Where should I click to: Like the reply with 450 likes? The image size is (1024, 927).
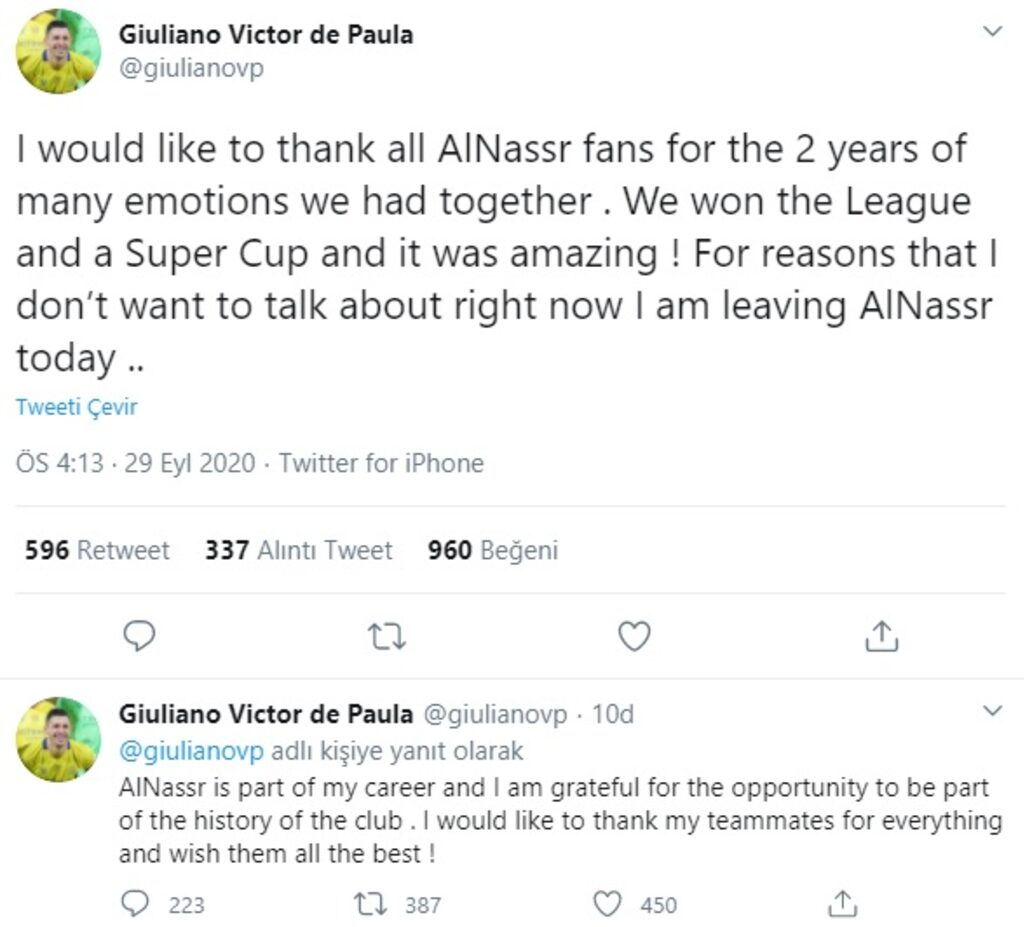click(x=608, y=904)
